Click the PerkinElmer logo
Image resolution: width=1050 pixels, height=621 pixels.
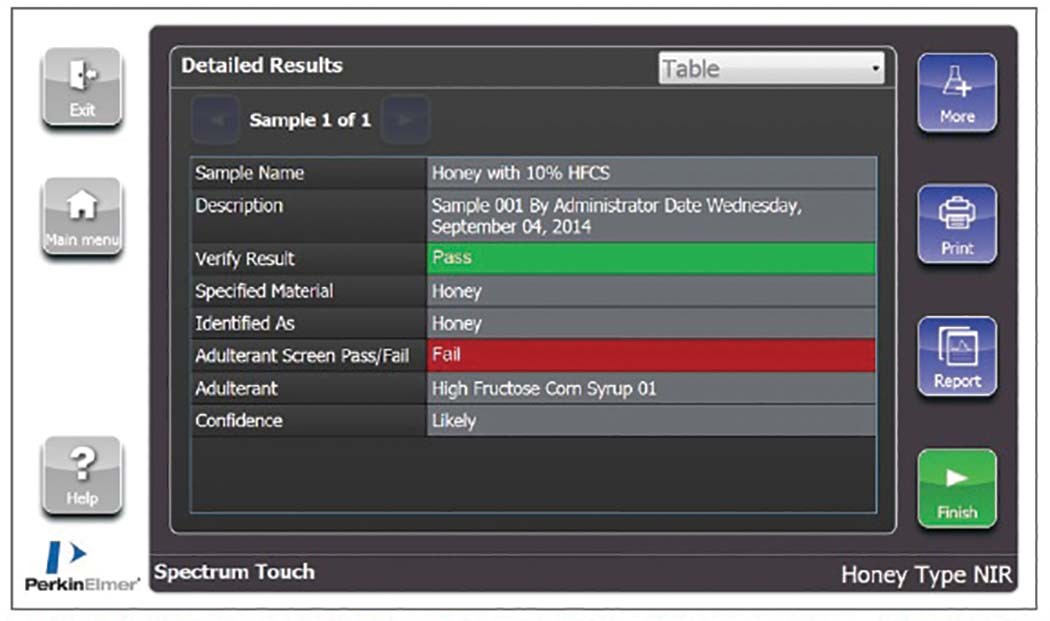(82, 568)
